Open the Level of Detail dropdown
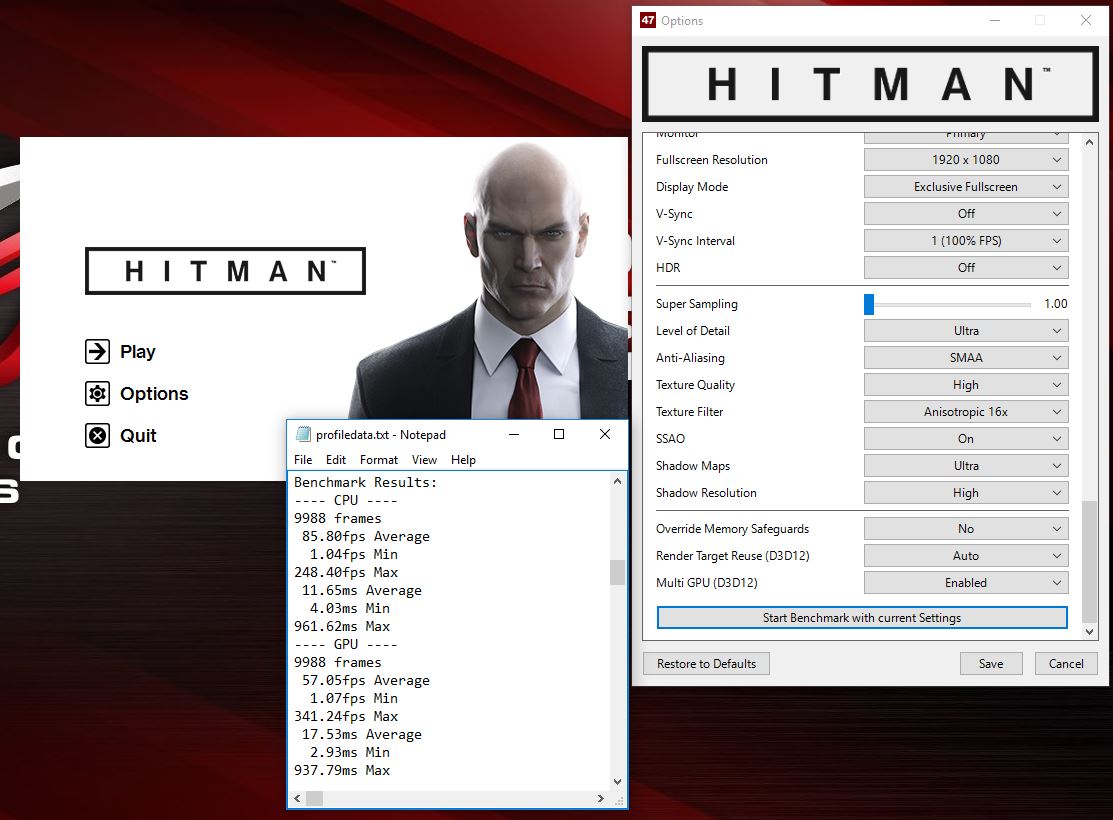The height and width of the screenshot is (820, 1113). tap(965, 331)
